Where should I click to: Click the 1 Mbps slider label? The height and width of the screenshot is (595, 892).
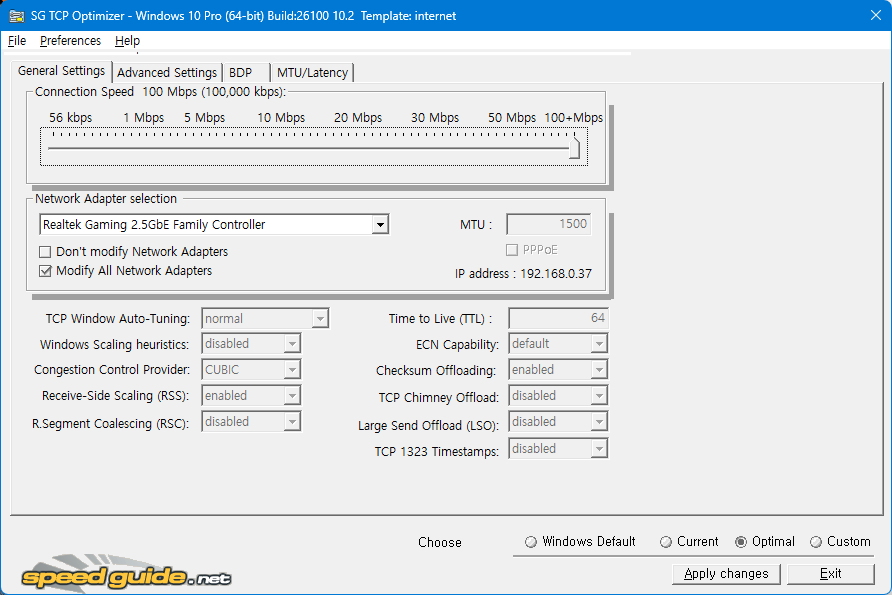pyautogui.click(x=143, y=118)
